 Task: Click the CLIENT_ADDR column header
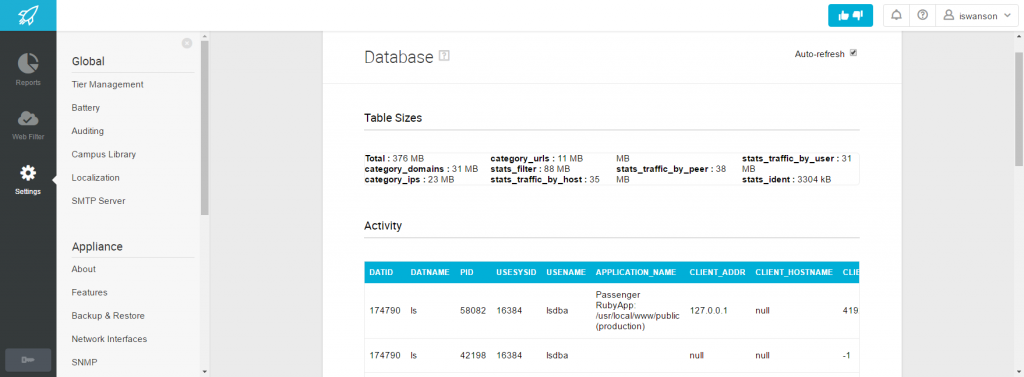click(x=717, y=272)
